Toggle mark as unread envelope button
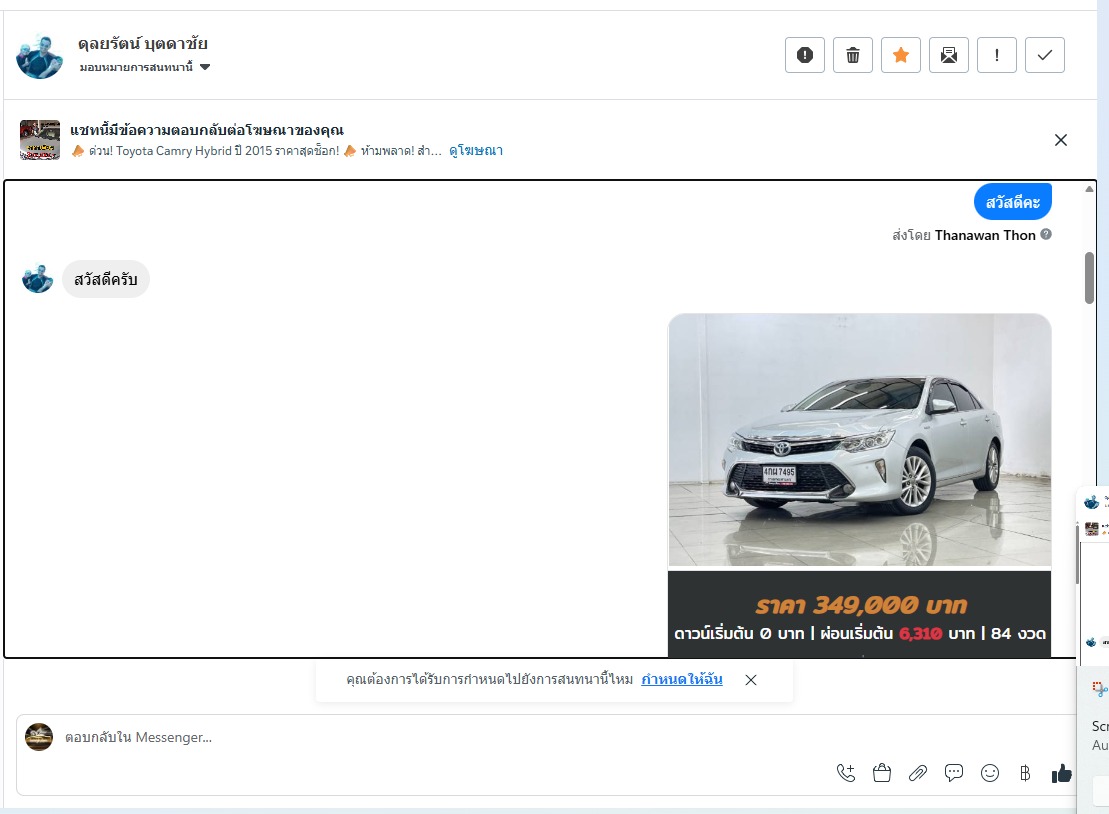1109x814 pixels. 948,55
